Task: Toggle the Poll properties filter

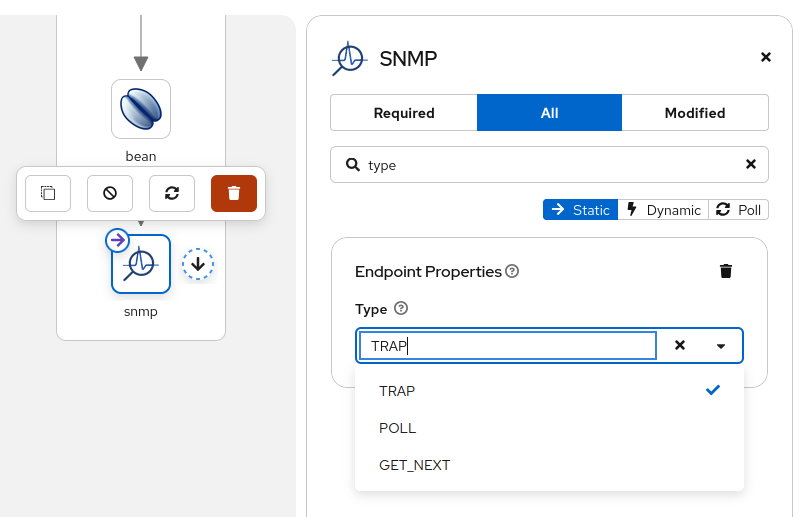Action: tap(739, 210)
